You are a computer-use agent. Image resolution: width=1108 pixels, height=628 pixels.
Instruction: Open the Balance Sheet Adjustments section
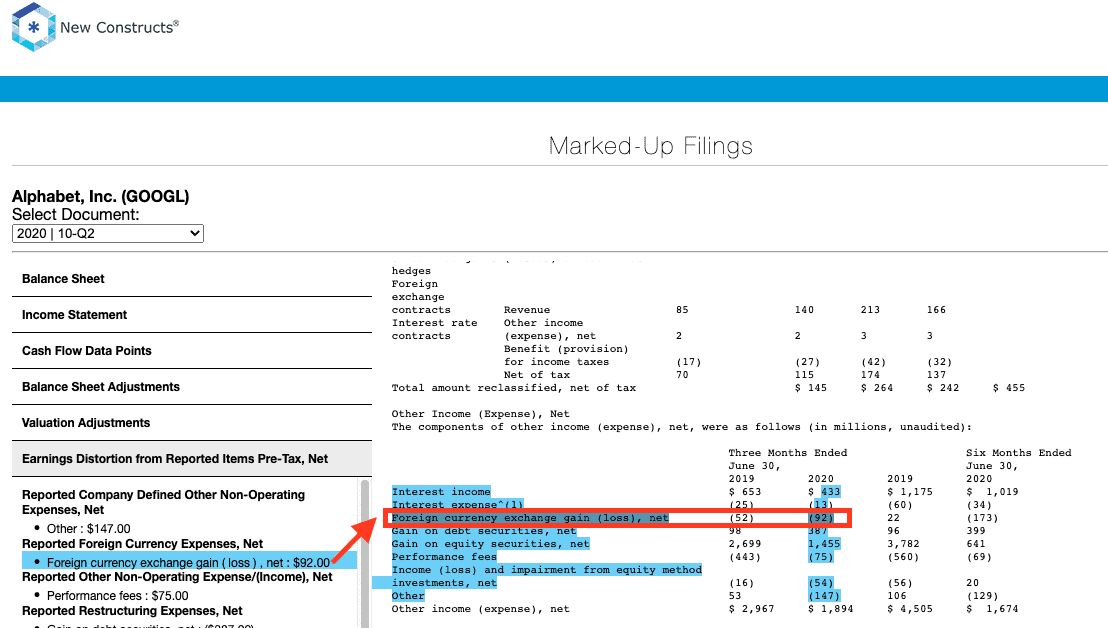coord(191,387)
